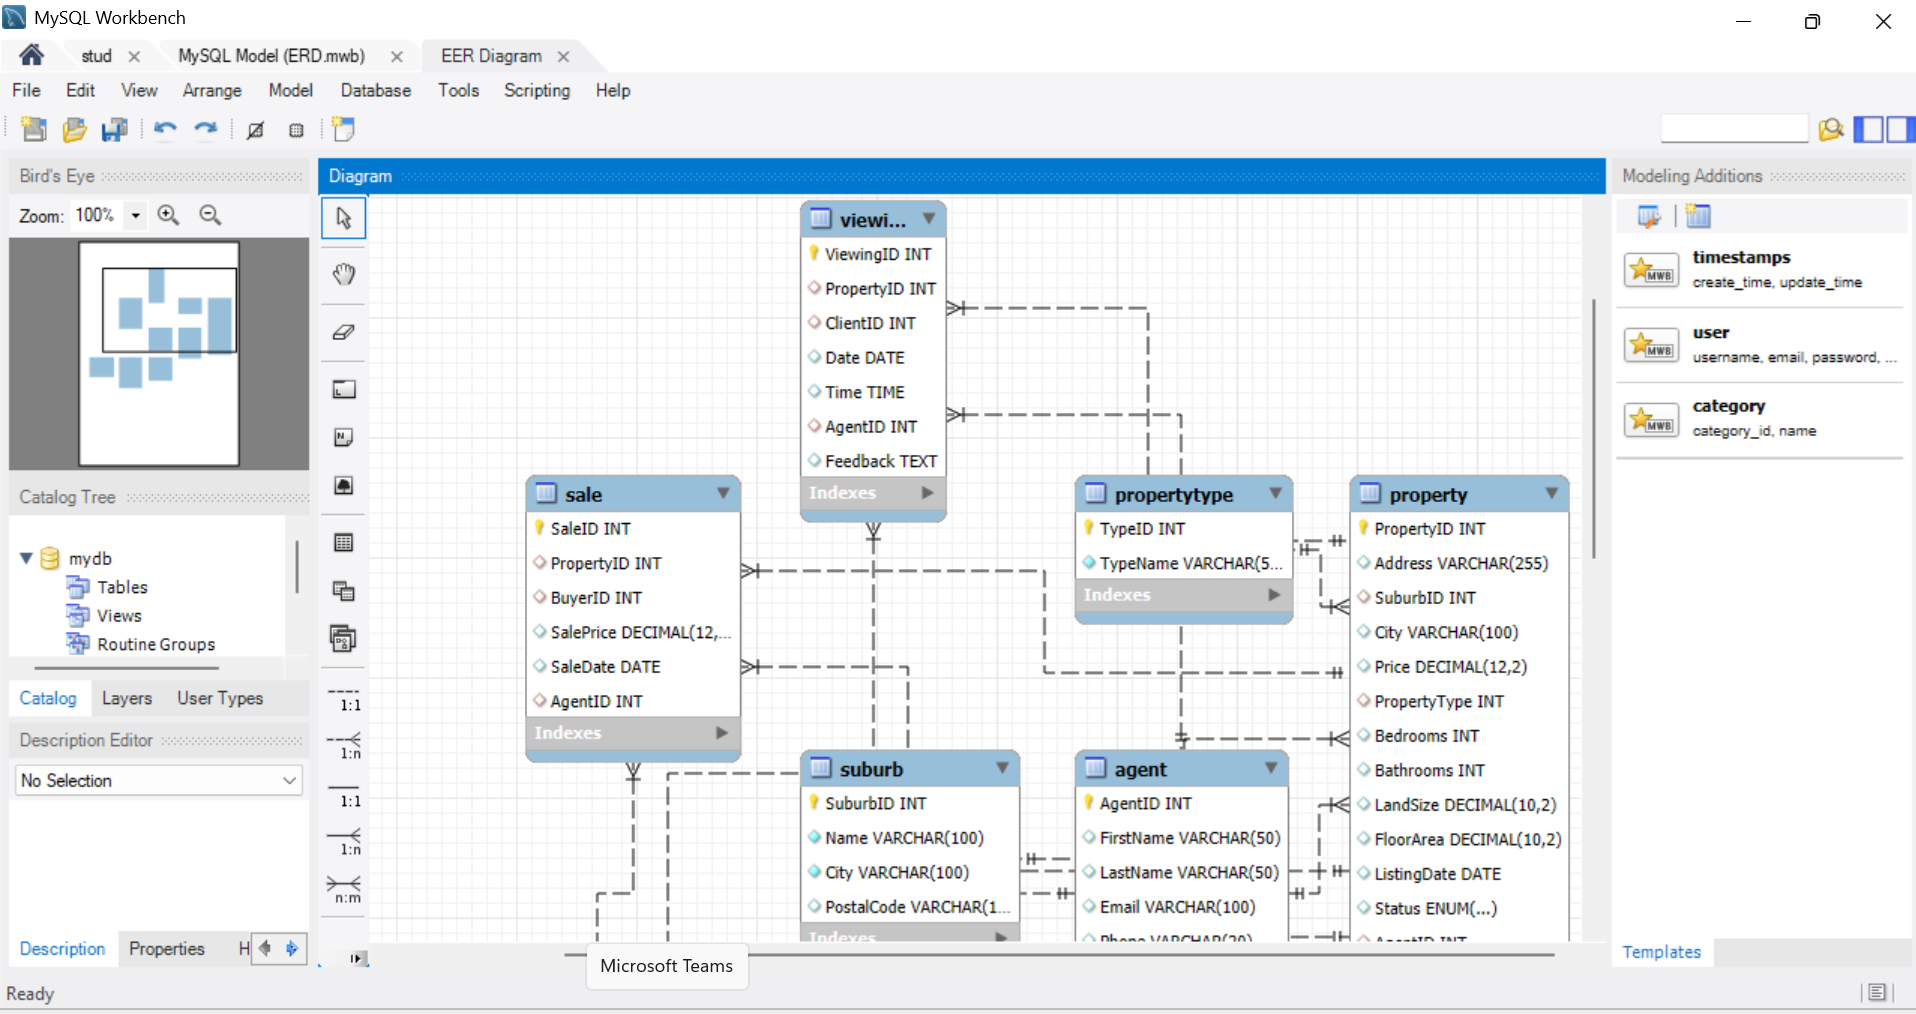Click the Save Model toolbar icon

tap(115, 130)
